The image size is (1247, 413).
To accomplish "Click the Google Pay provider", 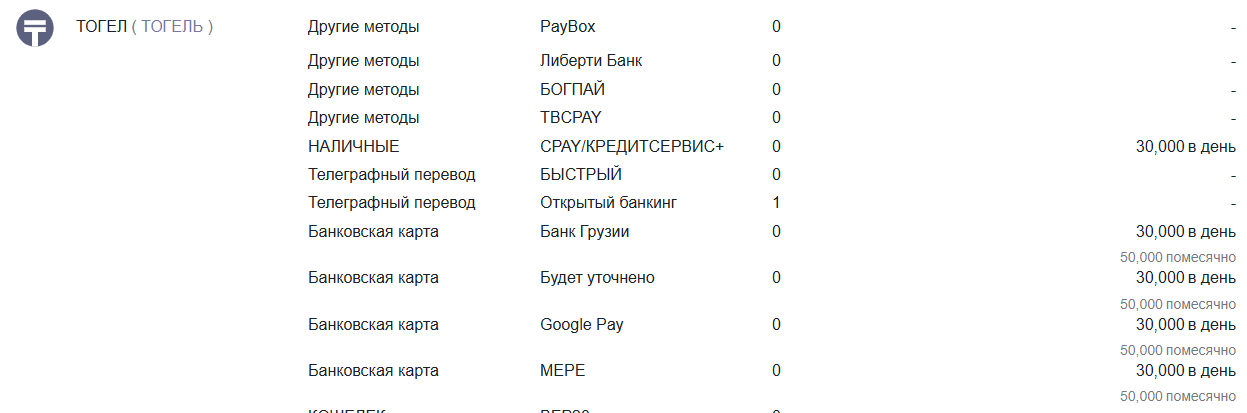I will [x=581, y=325].
